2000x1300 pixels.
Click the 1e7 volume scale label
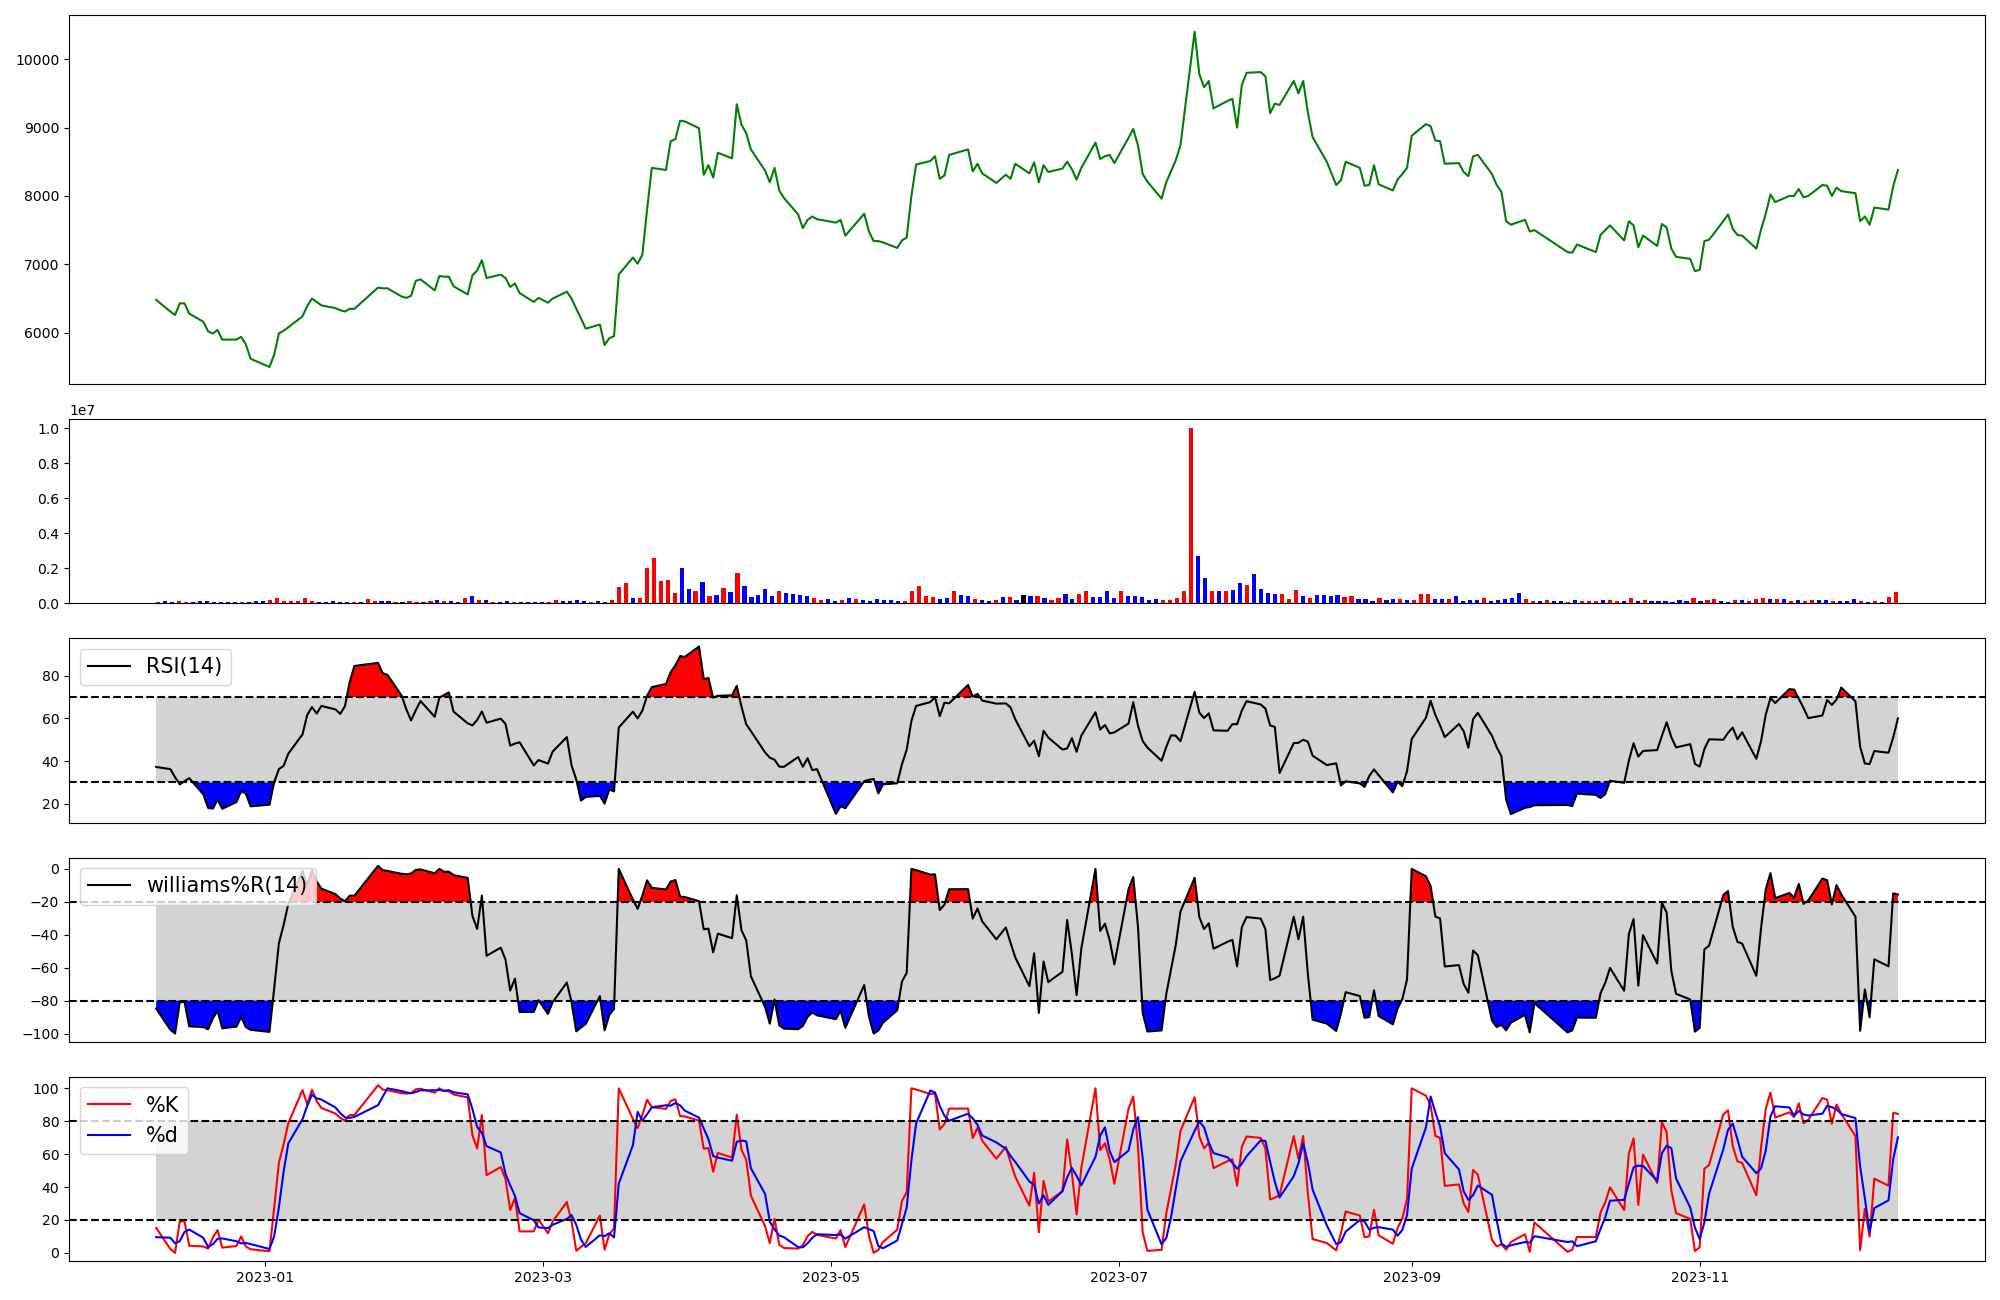tap(82, 410)
